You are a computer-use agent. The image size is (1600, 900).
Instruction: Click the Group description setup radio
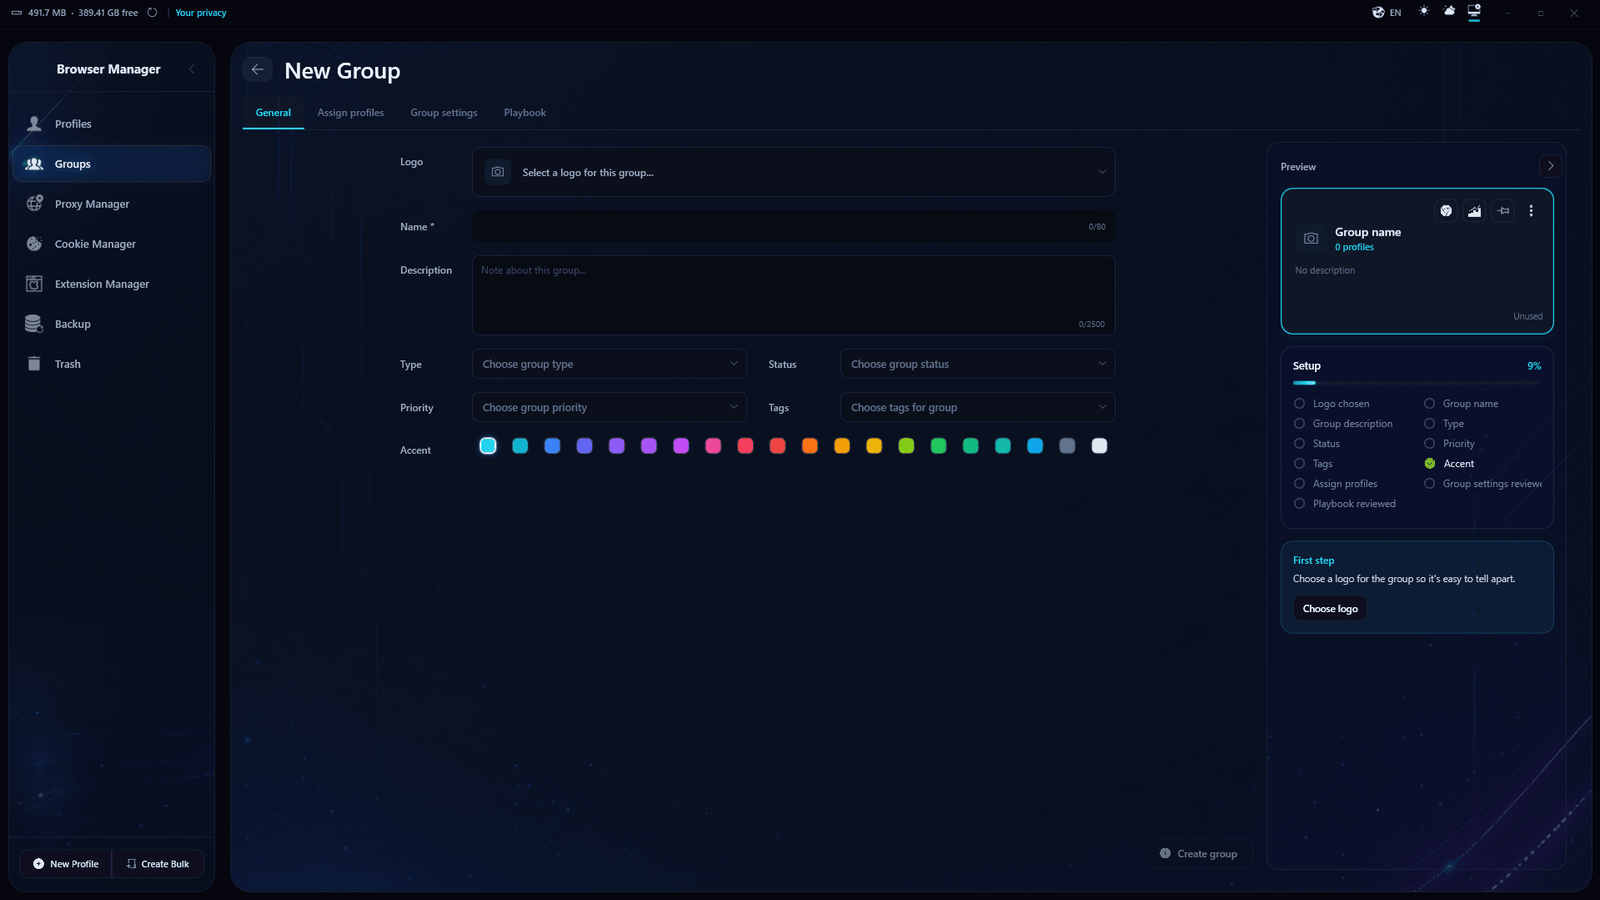point(1299,424)
